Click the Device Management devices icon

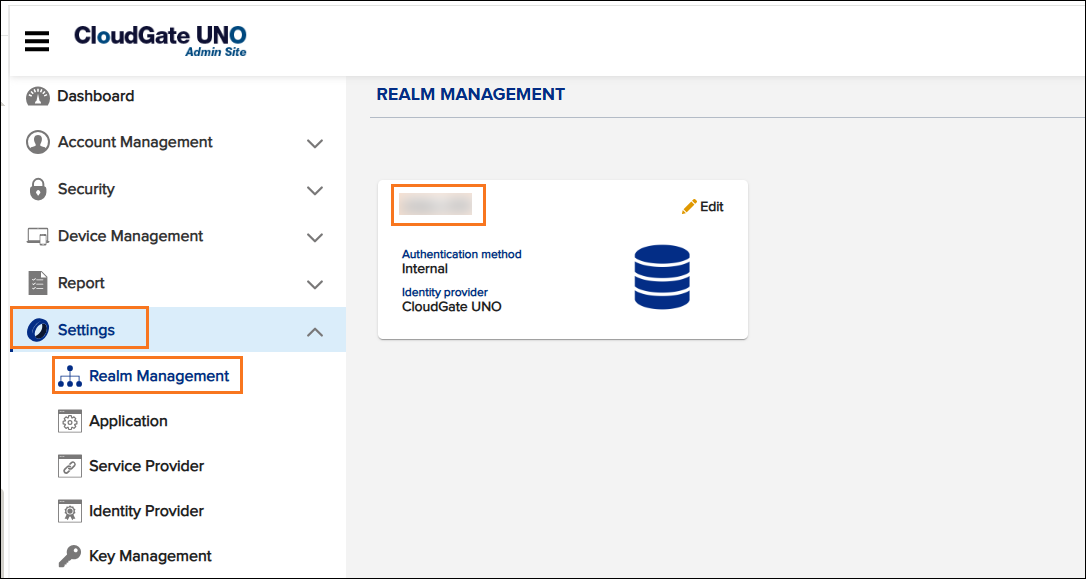[37, 237]
